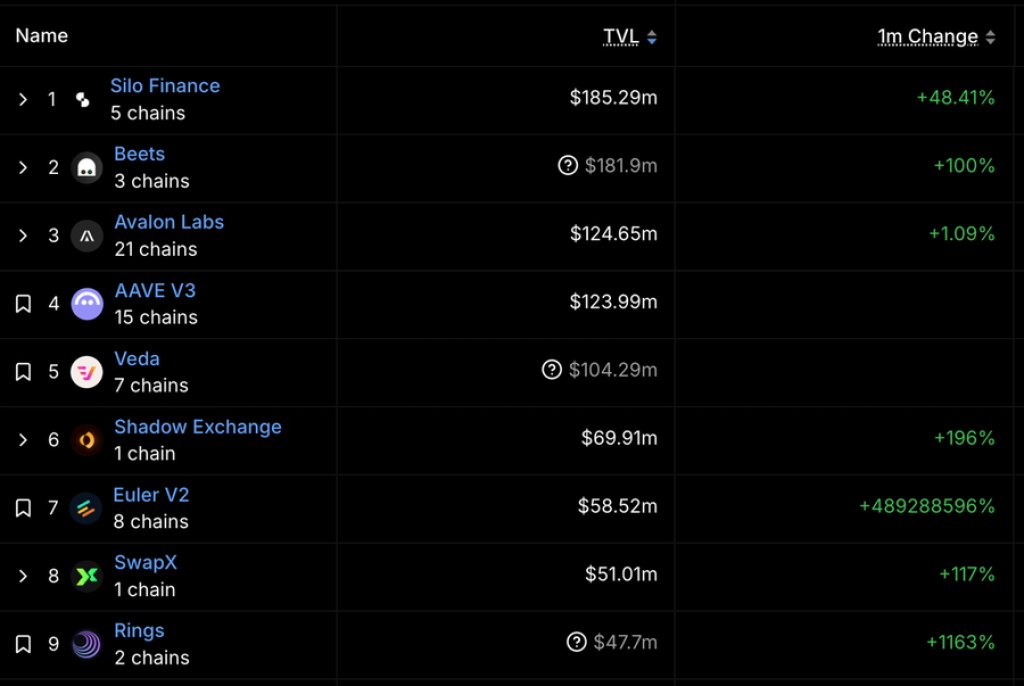Viewport: 1024px width, 686px height.
Task: Expand the Avalon Labs row chevron
Action: (23, 236)
